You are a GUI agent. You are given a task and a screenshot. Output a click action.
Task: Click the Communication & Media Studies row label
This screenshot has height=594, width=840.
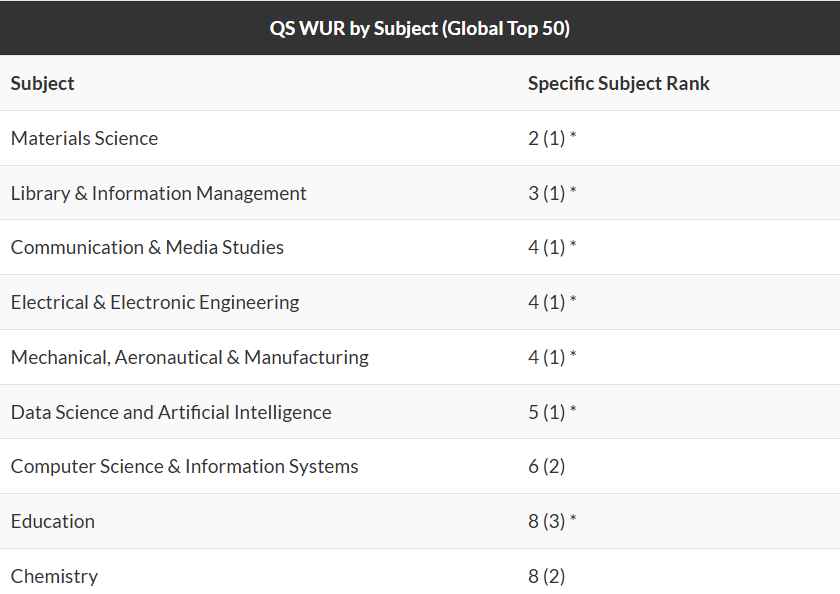[x=147, y=247]
